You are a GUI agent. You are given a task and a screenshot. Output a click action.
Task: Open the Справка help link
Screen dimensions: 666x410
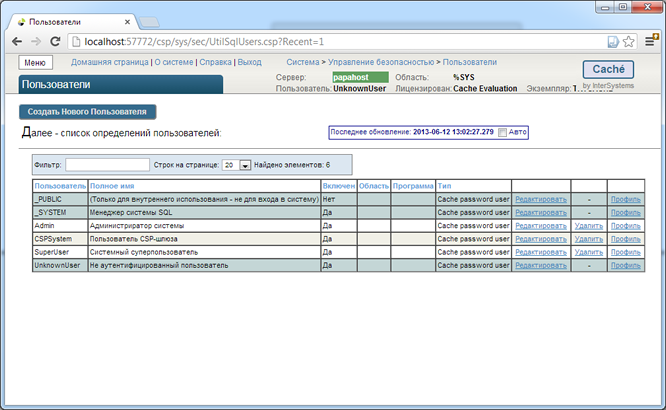215,62
